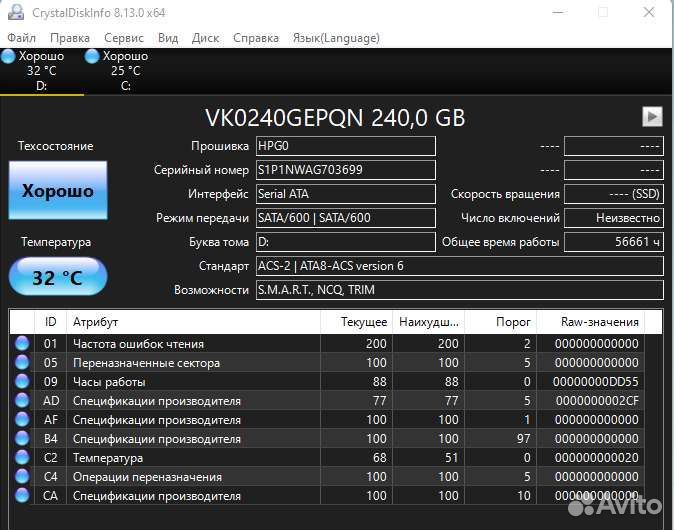Viewport: 674px width, 530px height.
Task: Open the Файл menu
Action: 21,38
